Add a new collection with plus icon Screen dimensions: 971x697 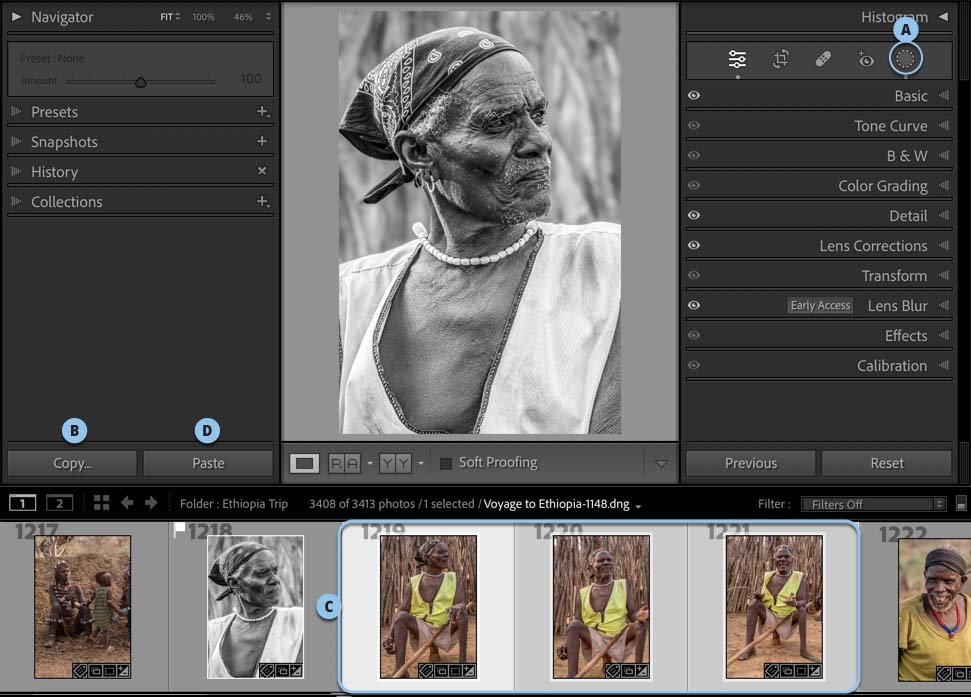[263, 202]
